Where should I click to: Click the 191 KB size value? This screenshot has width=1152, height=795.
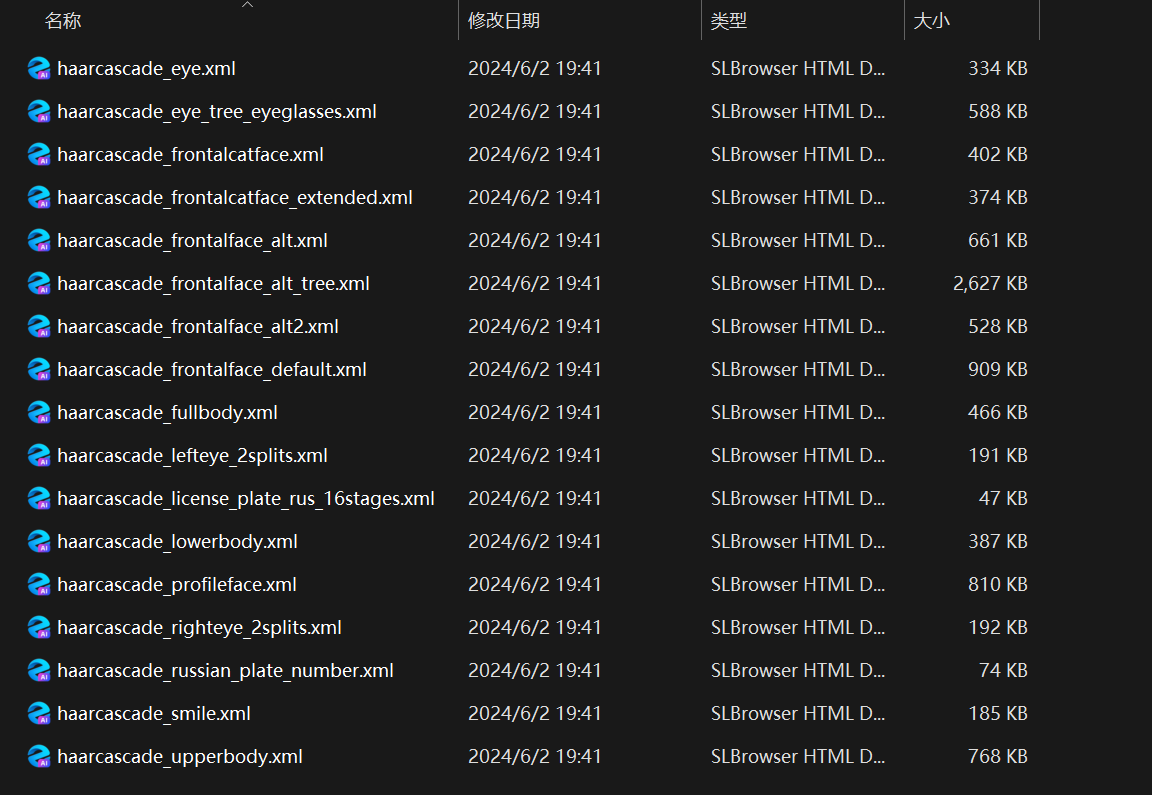pos(997,456)
